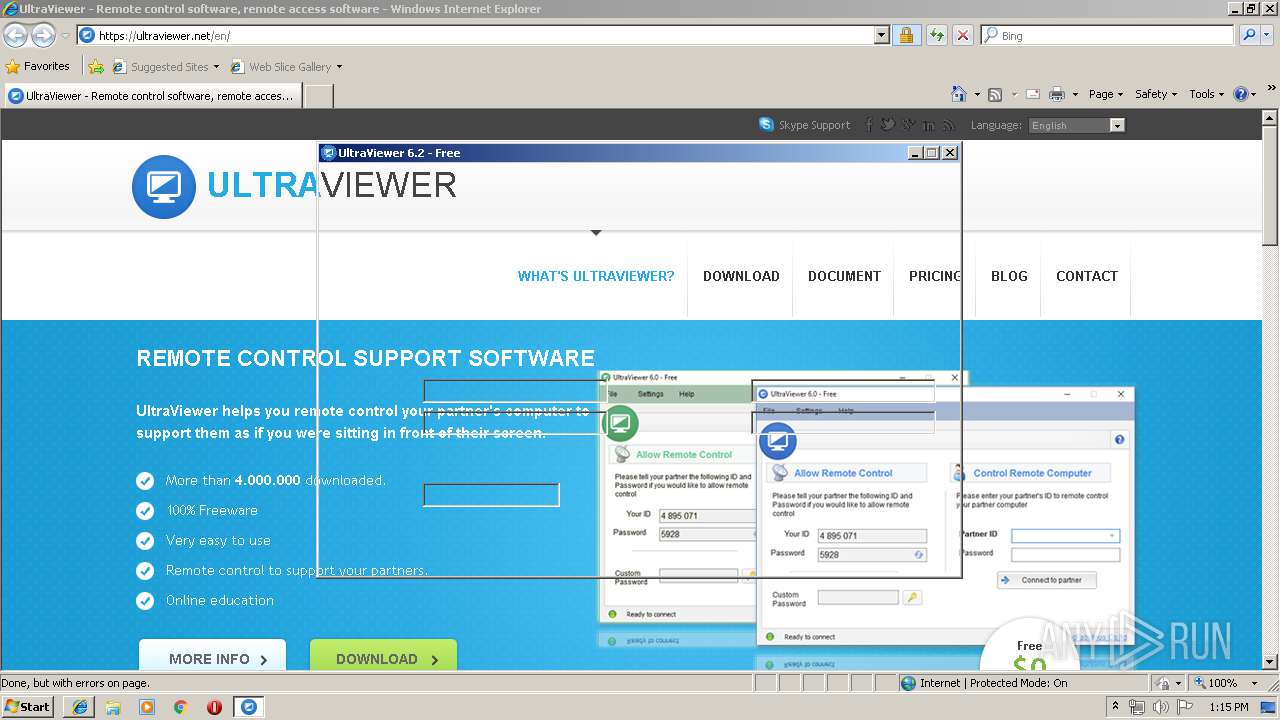Open the Tools menu dropdown

tap(1207, 94)
